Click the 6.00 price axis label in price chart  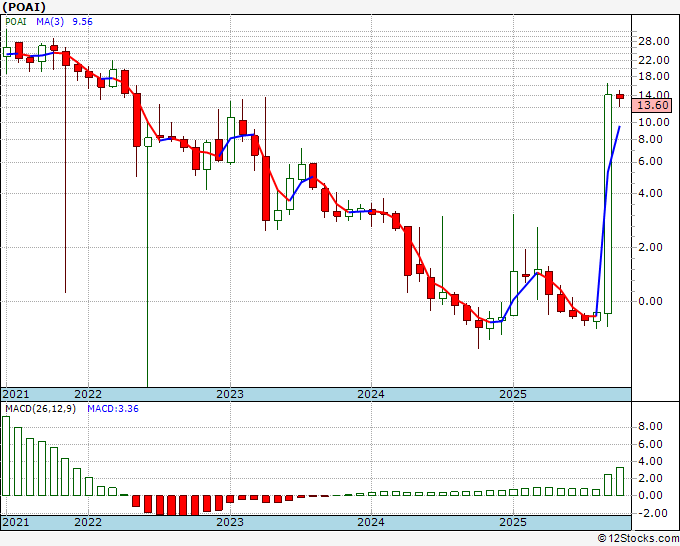tap(651, 161)
